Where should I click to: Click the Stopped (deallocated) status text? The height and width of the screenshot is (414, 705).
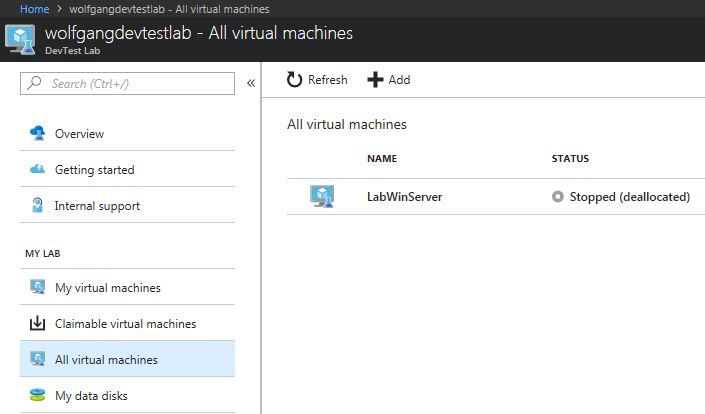(x=629, y=197)
